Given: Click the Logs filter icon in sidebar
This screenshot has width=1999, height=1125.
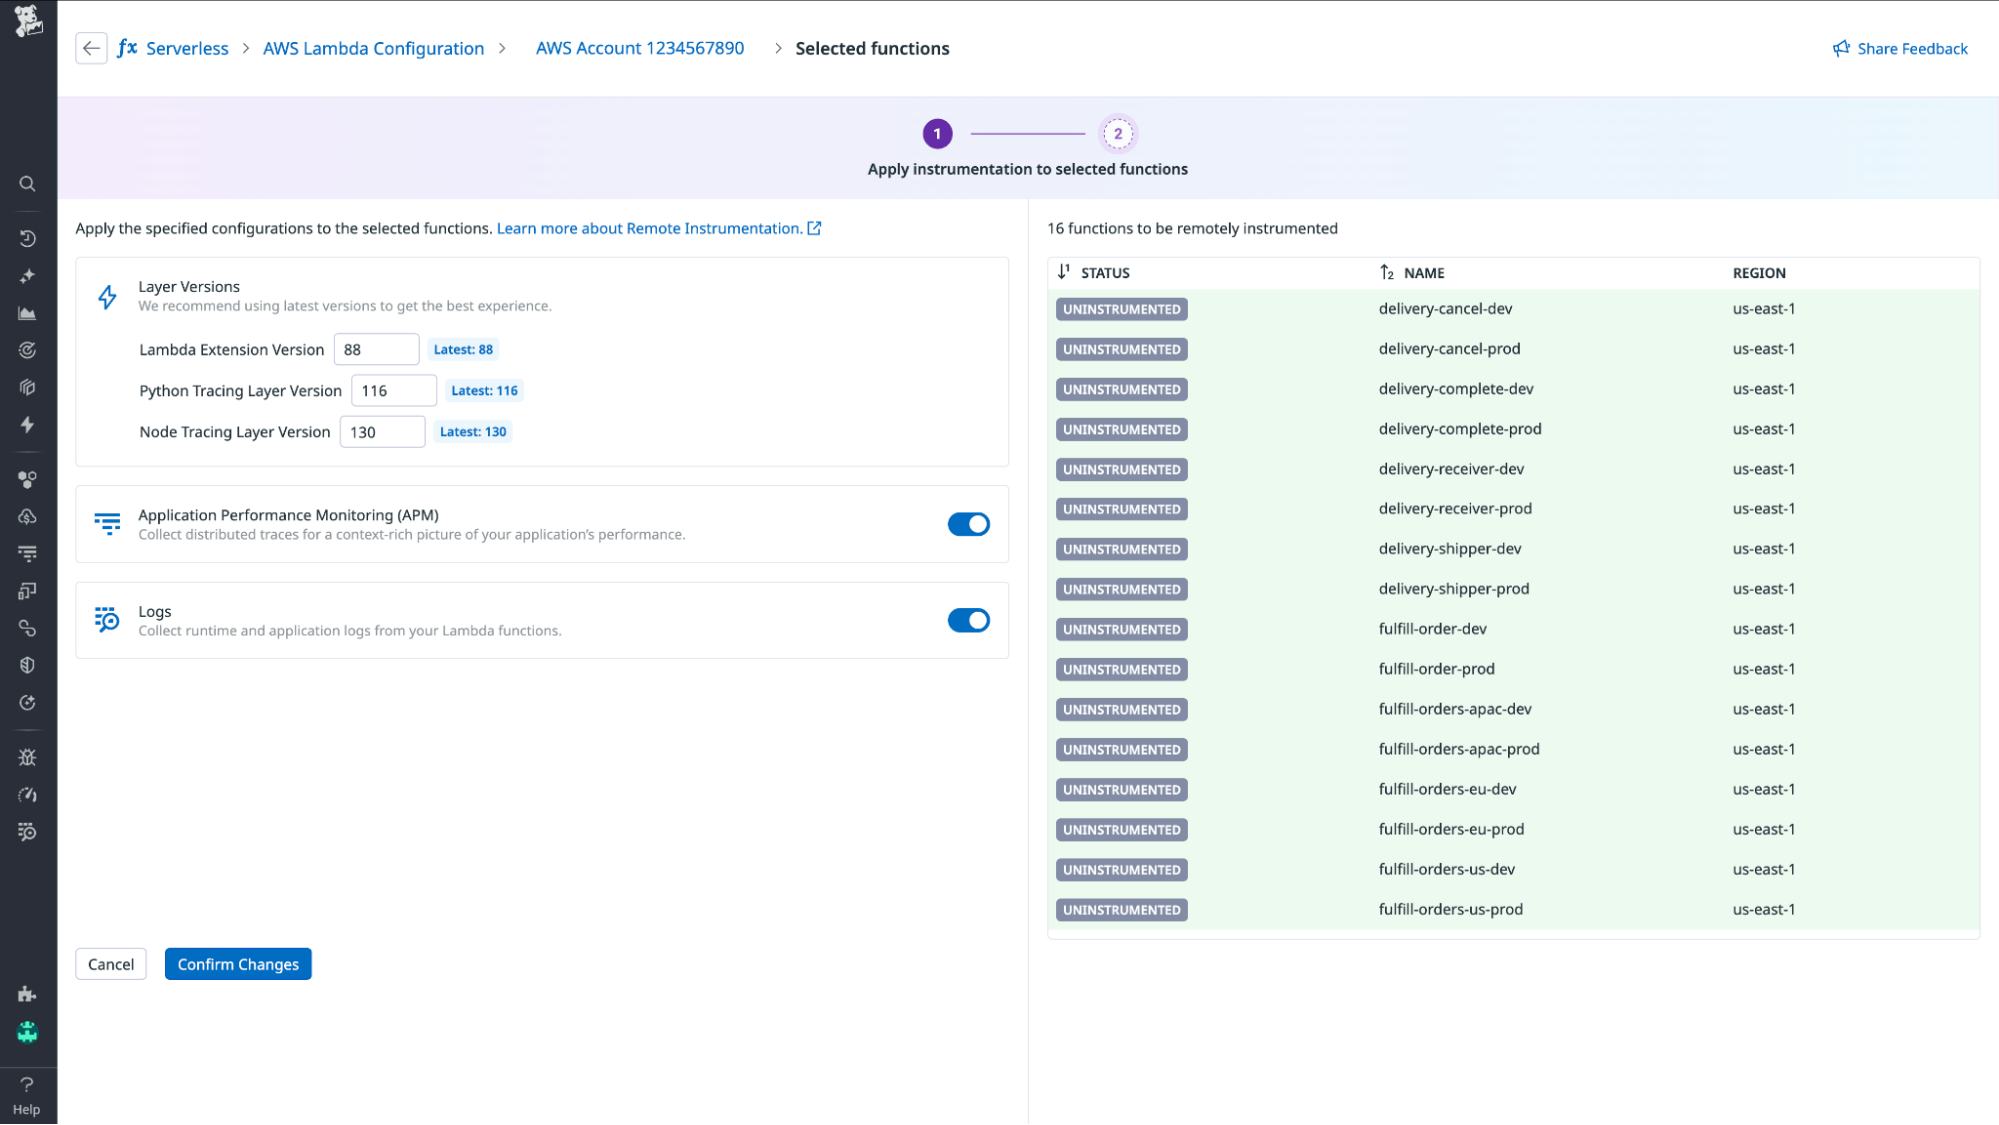Looking at the screenshot, I should (27, 552).
